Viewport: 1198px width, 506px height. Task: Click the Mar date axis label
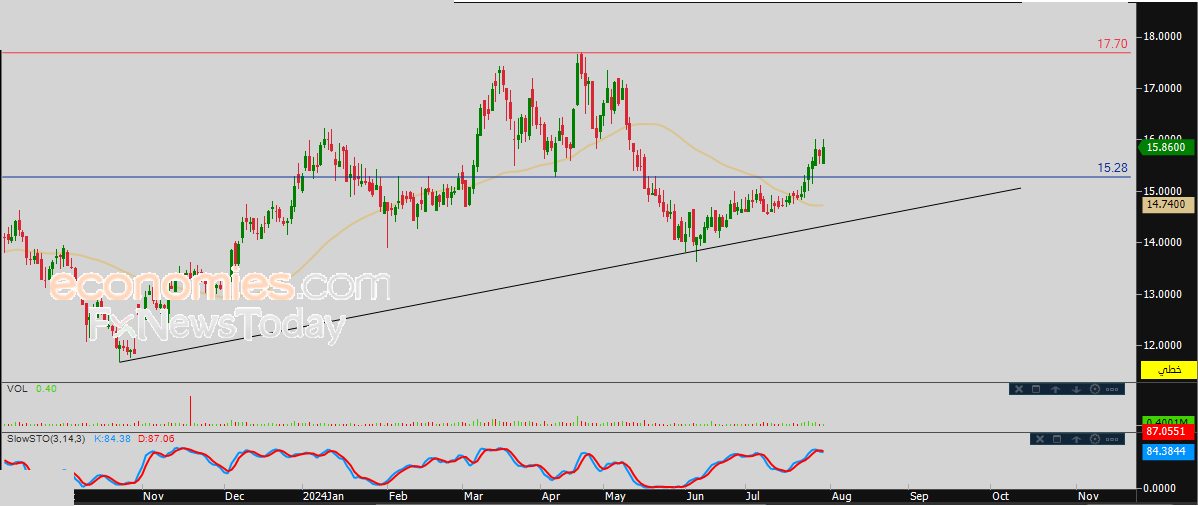(474, 496)
